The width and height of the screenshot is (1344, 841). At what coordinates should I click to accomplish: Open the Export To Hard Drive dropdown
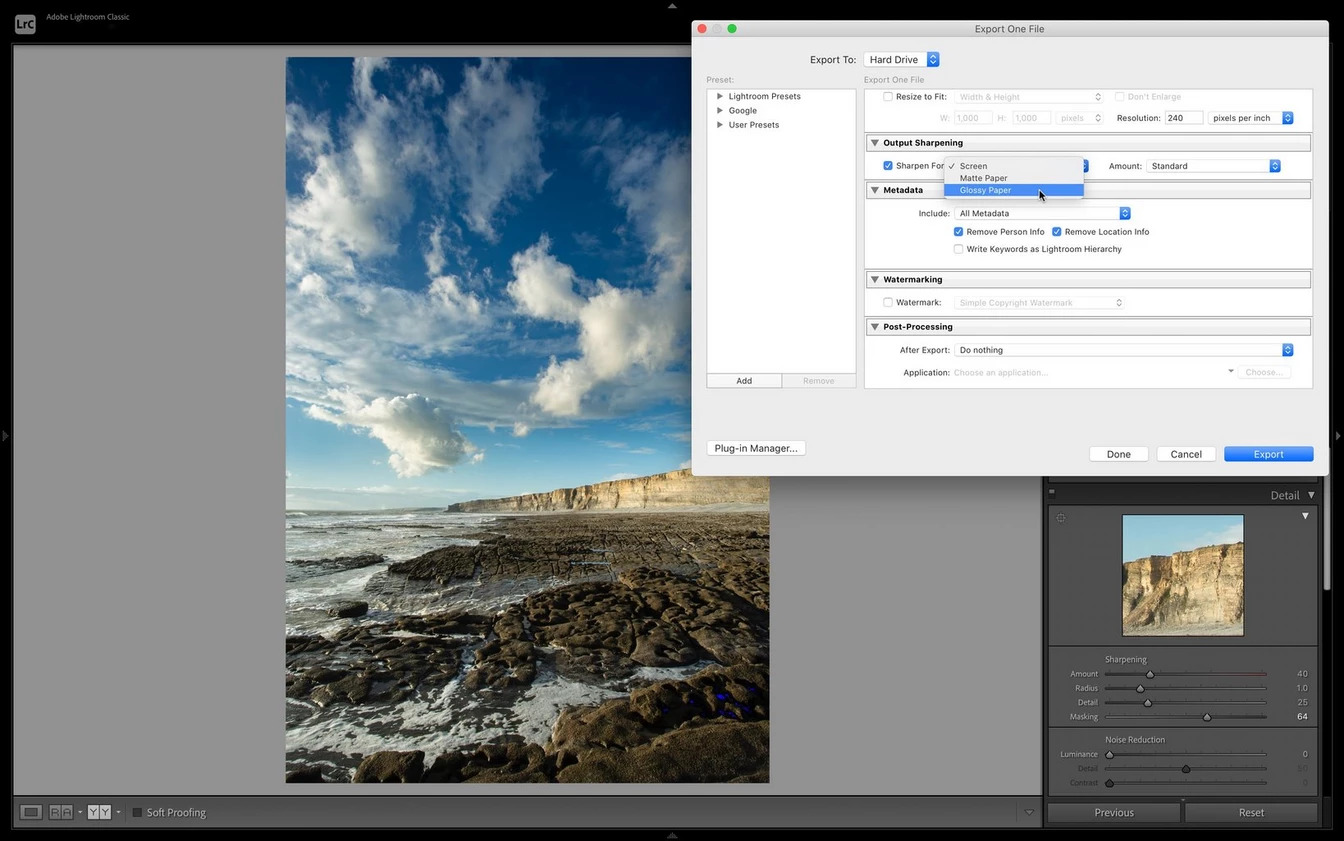[x=901, y=60]
